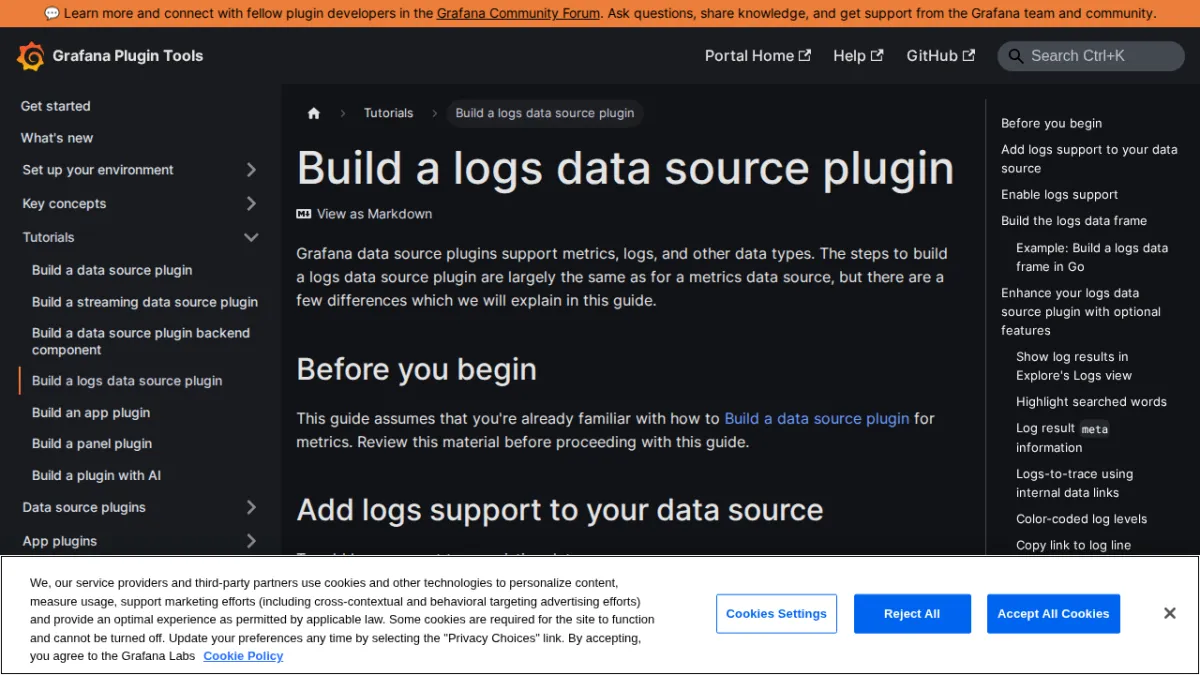Click Cookies Settings button

[776, 613]
